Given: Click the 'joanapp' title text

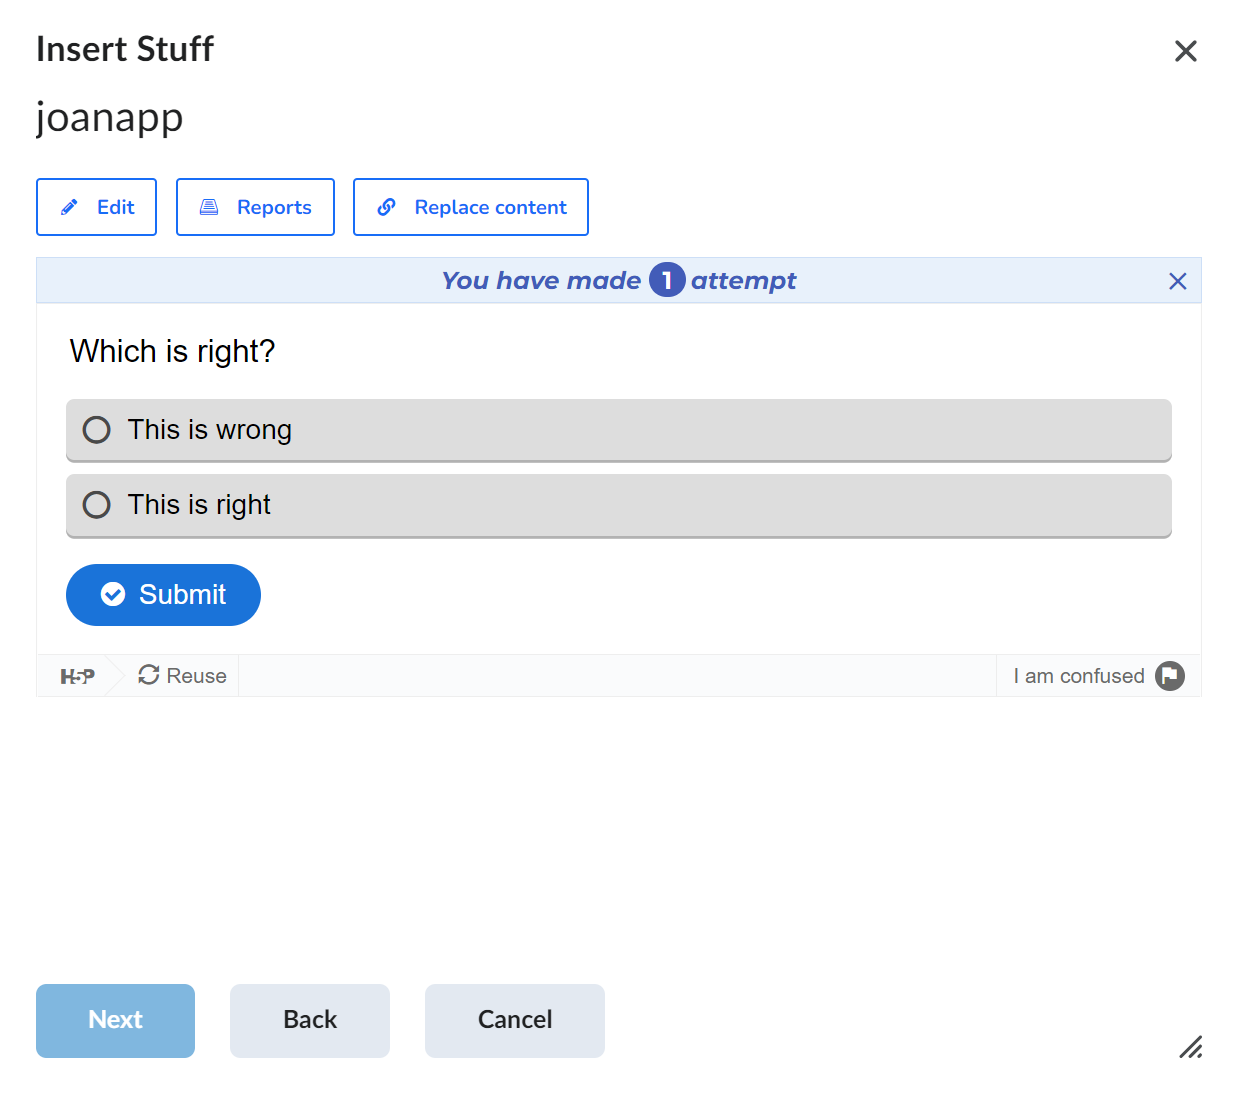Looking at the screenshot, I should pyautogui.click(x=110, y=117).
